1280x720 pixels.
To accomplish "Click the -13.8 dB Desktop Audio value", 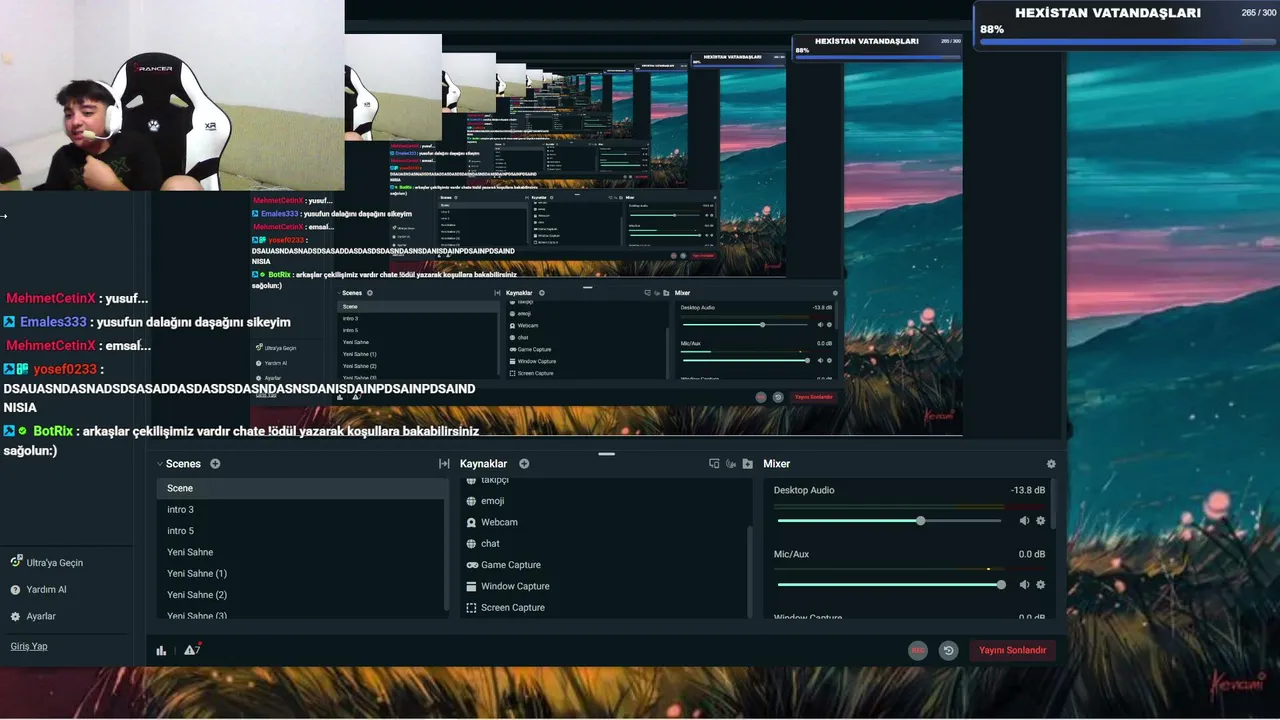I will [x=1027, y=490].
